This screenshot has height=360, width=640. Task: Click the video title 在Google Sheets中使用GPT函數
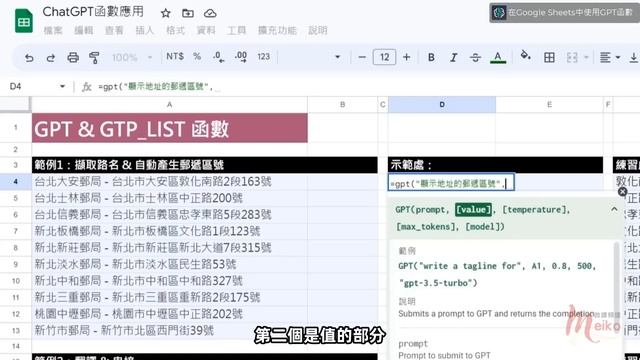click(x=570, y=13)
